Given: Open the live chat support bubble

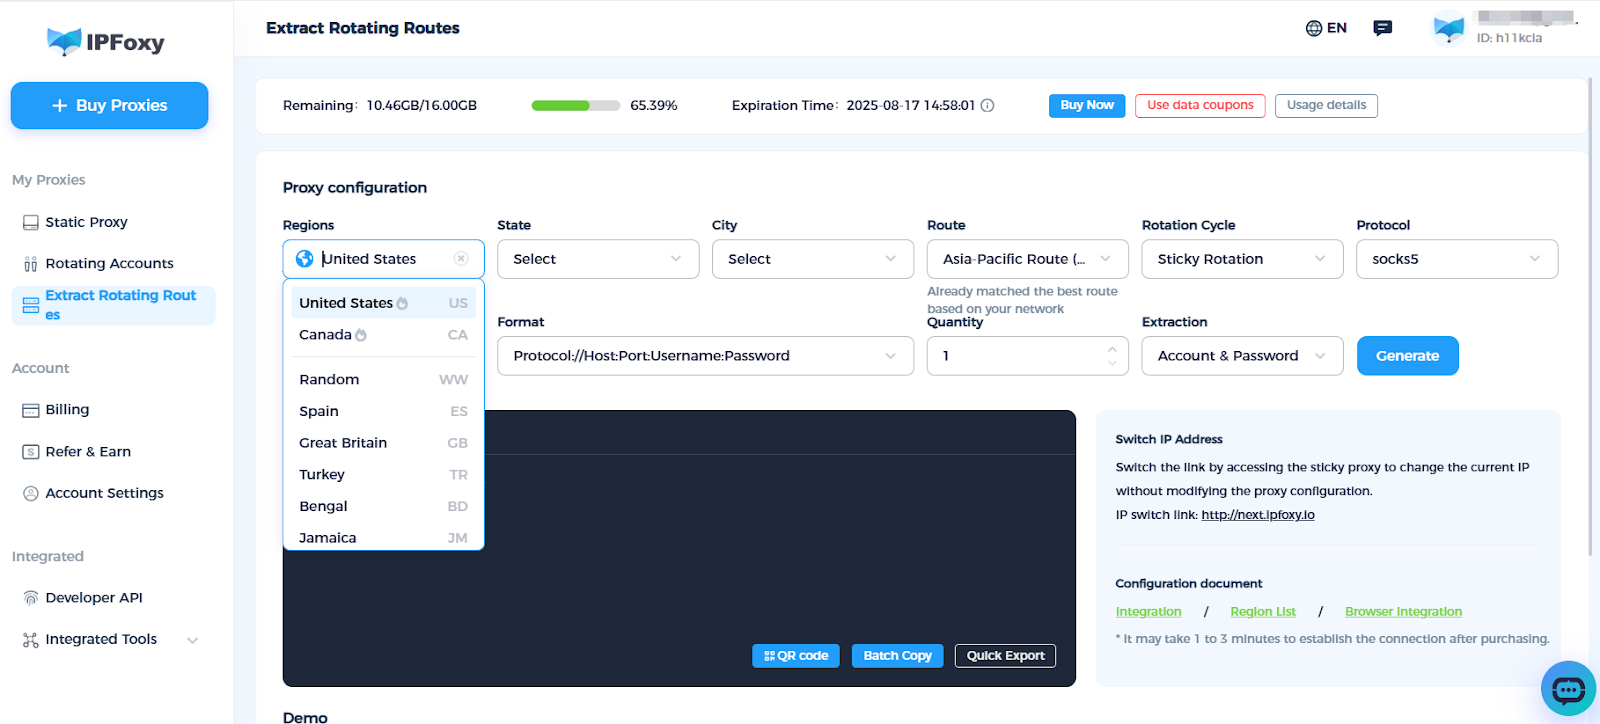Looking at the screenshot, I should 1567,689.
